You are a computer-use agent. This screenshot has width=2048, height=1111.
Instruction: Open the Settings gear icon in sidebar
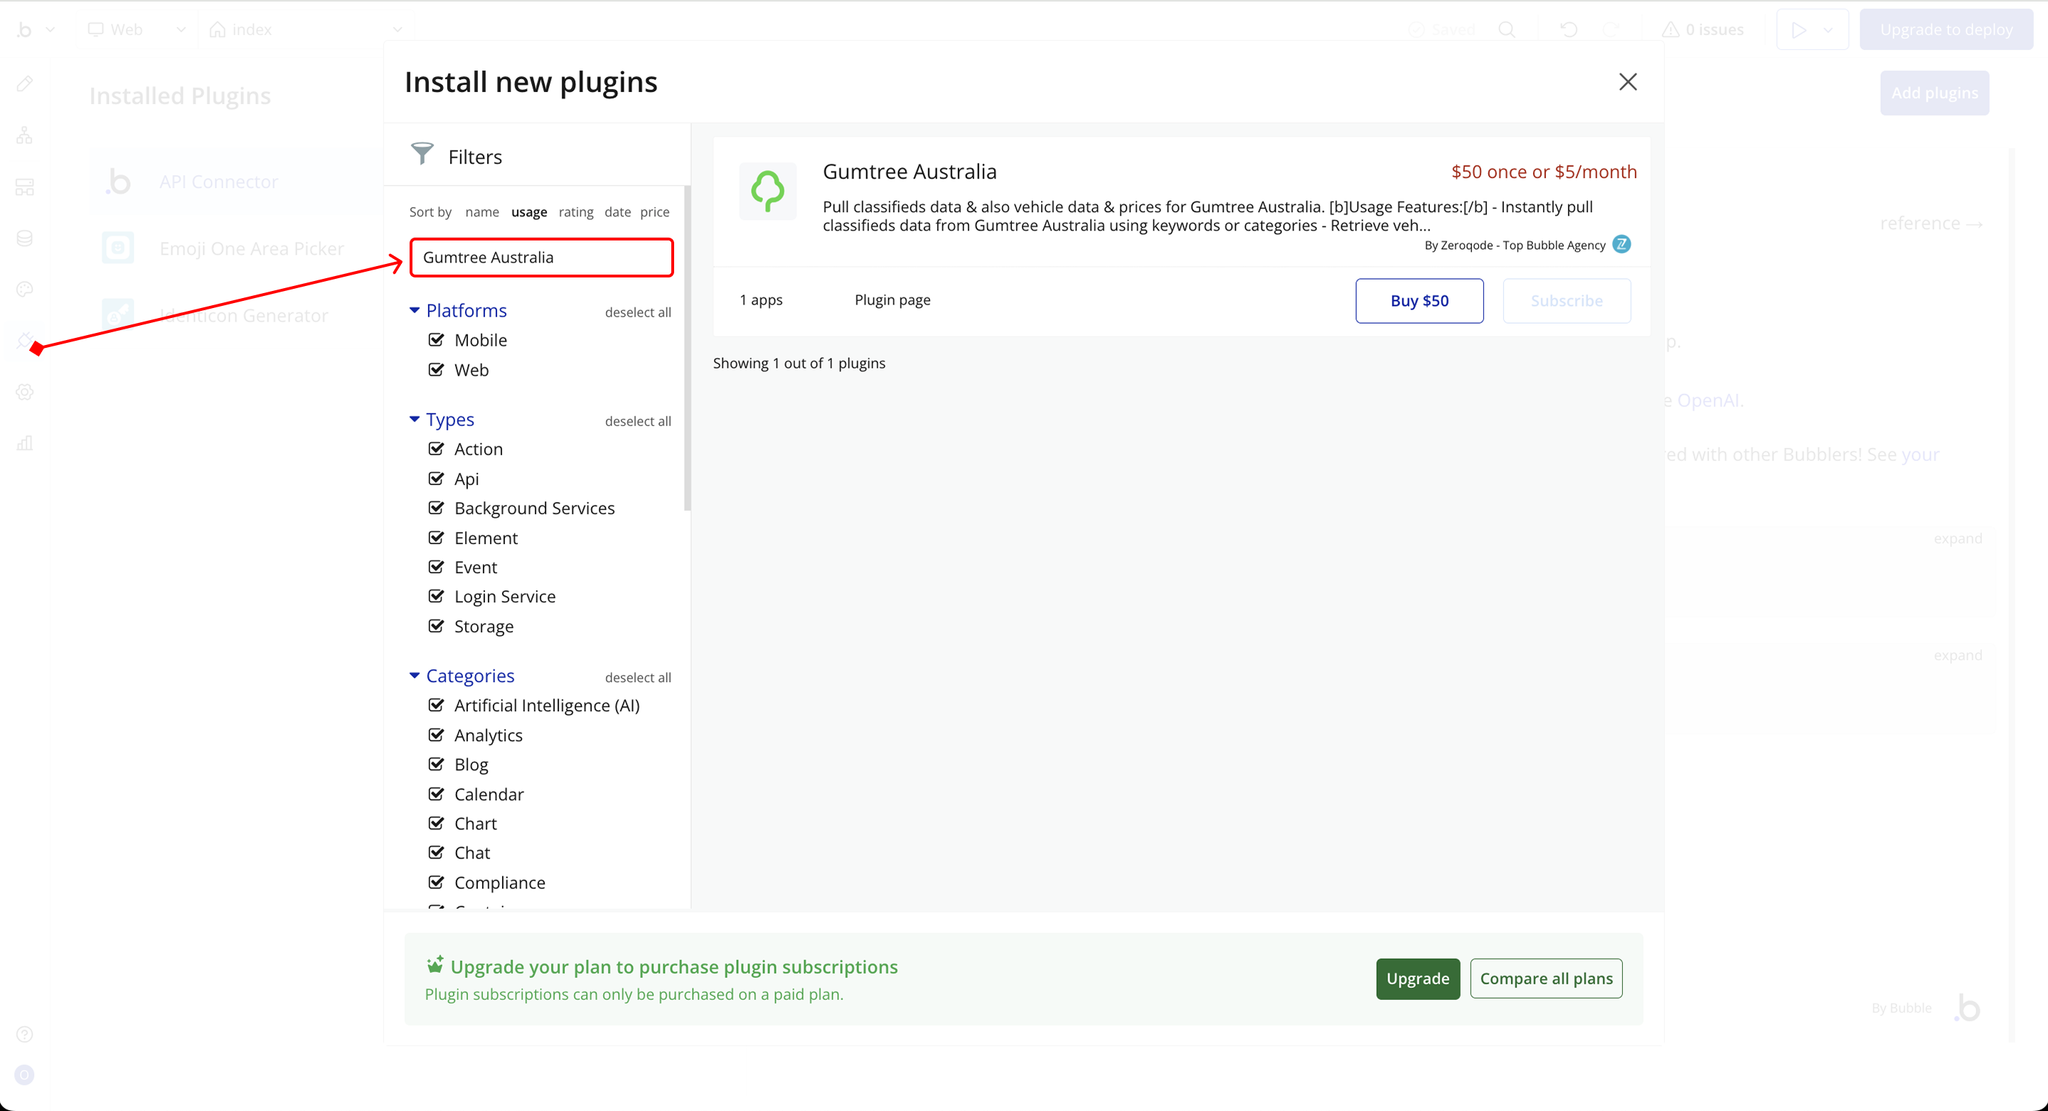click(25, 392)
